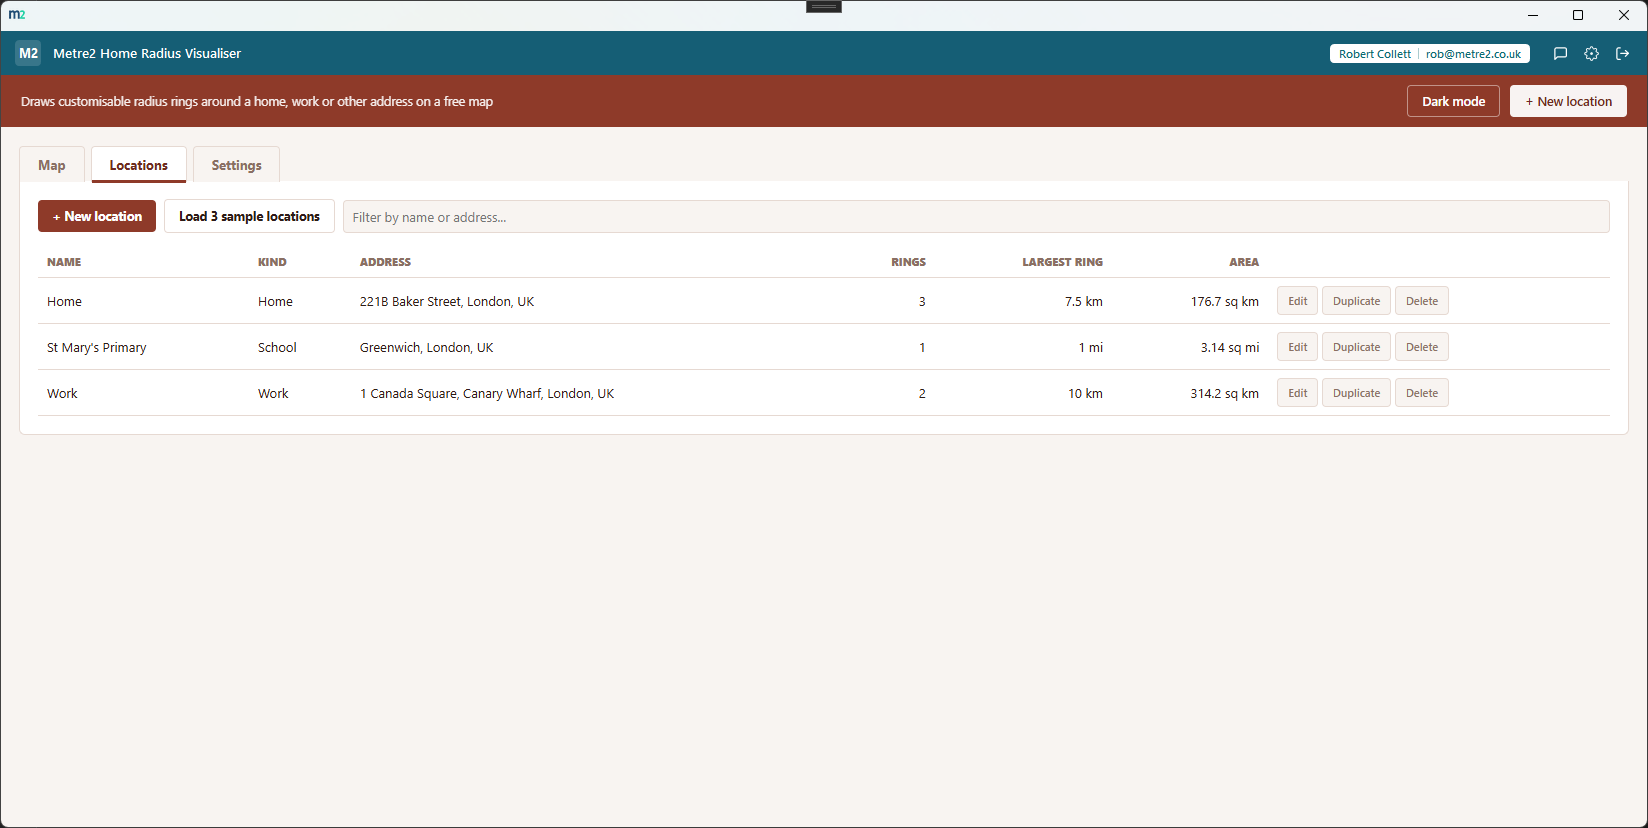The height and width of the screenshot is (828, 1648).
Task: Switch to the Map tab
Action: click(x=52, y=165)
